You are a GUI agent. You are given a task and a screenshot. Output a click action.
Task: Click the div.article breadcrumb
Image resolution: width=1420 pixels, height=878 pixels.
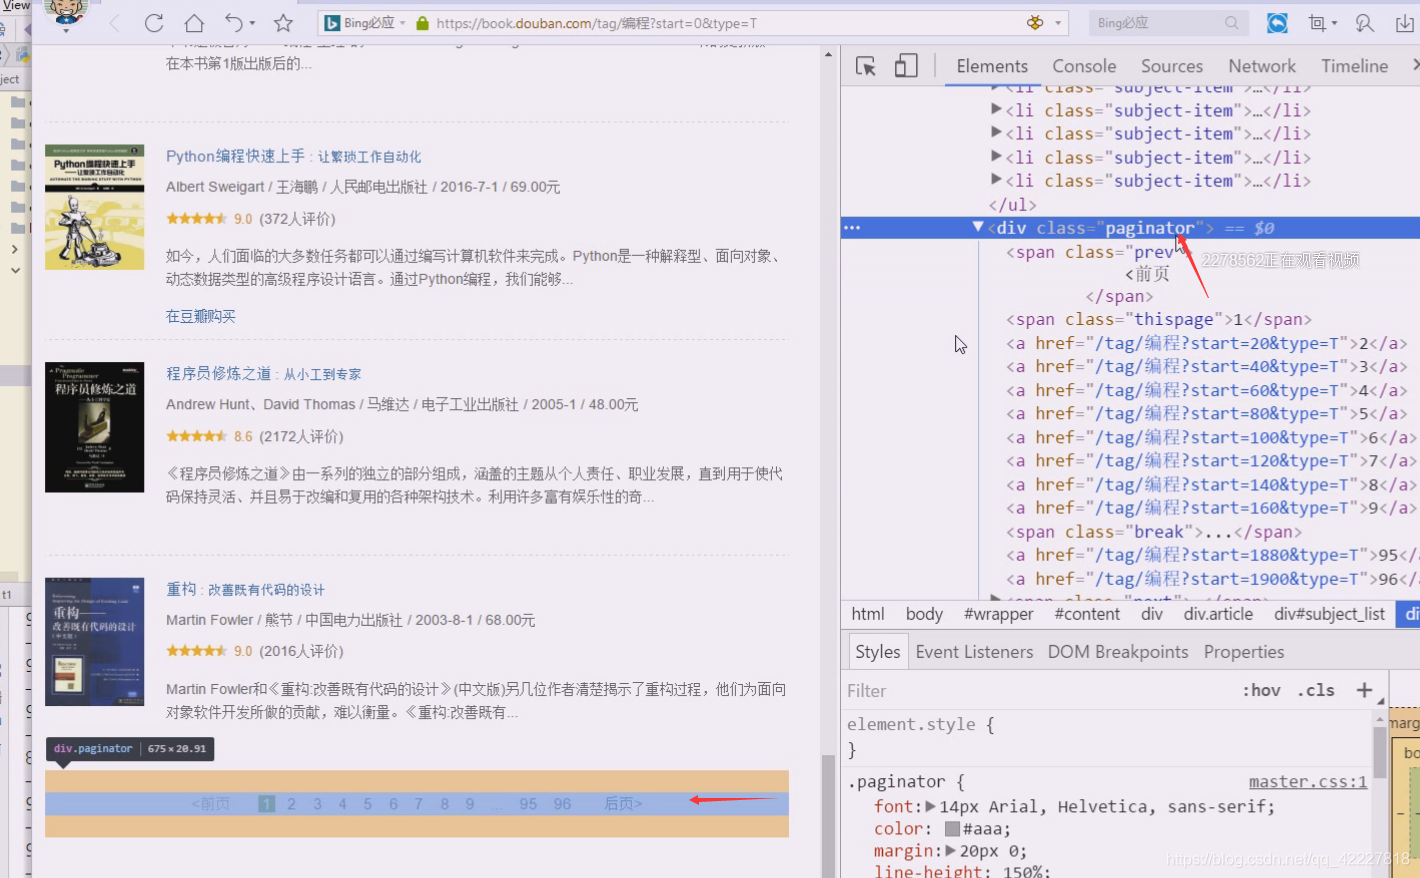(1218, 614)
